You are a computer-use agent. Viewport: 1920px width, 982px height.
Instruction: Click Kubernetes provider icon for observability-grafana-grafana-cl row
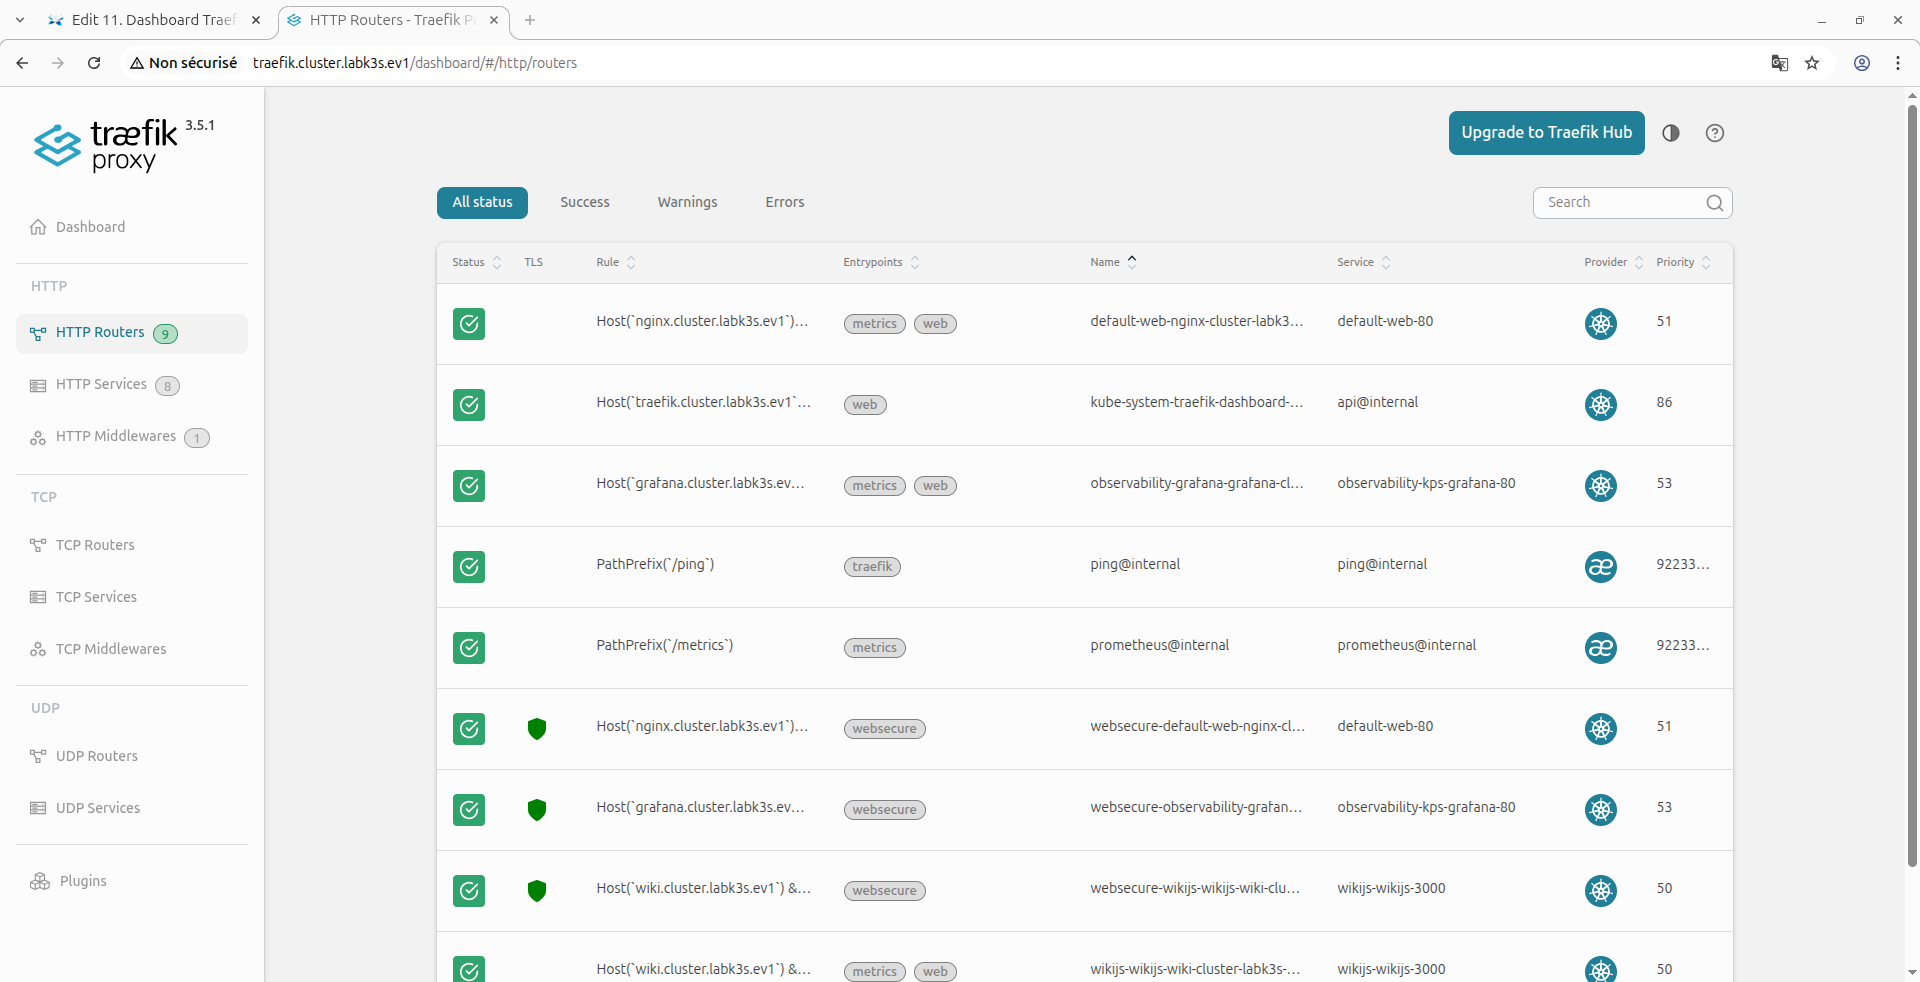pyautogui.click(x=1601, y=486)
